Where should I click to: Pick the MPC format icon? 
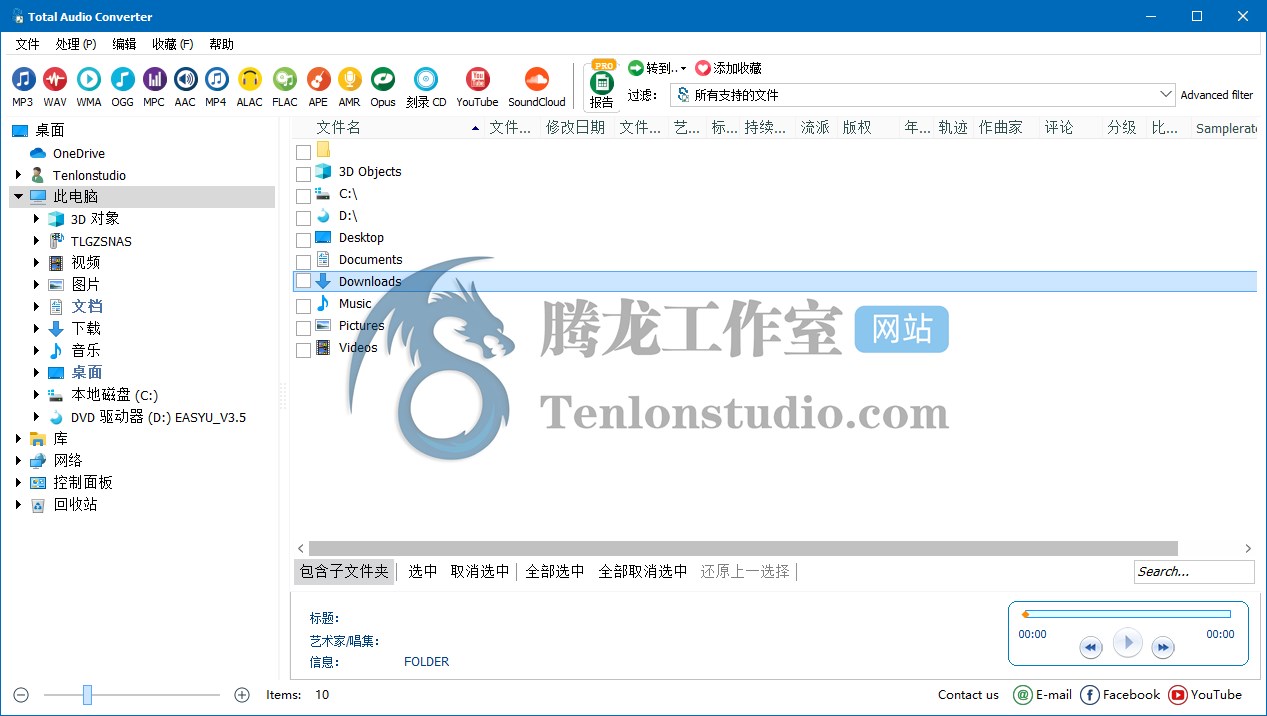click(154, 79)
